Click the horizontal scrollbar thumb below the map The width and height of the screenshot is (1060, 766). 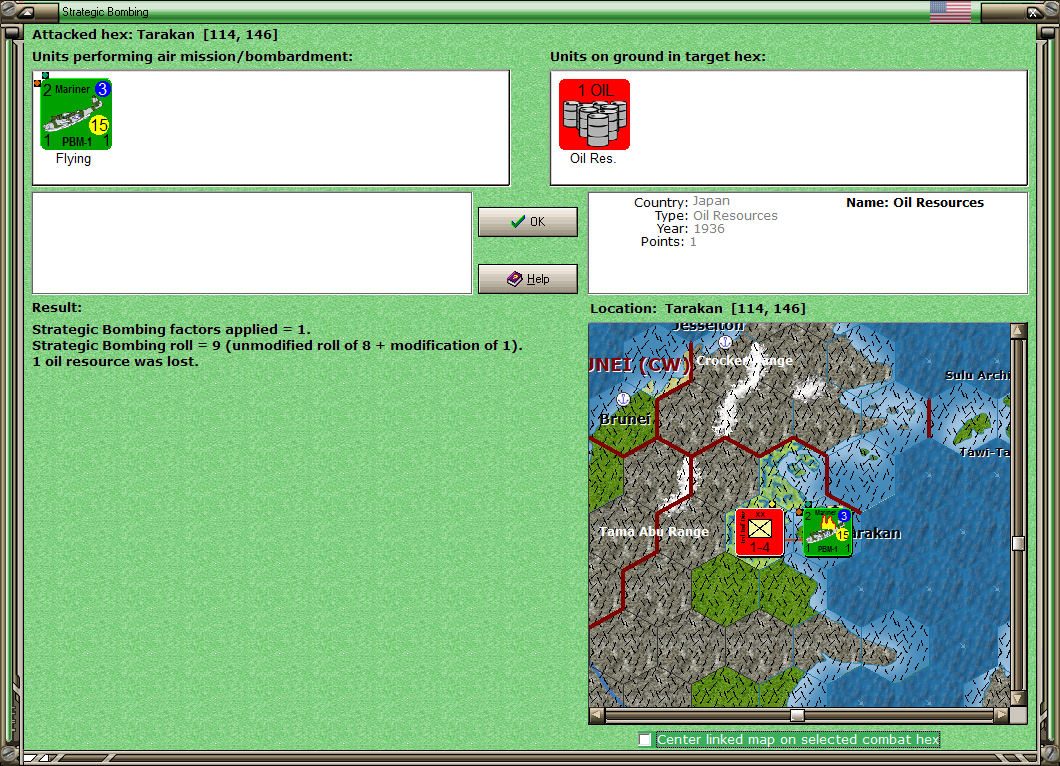(797, 714)
